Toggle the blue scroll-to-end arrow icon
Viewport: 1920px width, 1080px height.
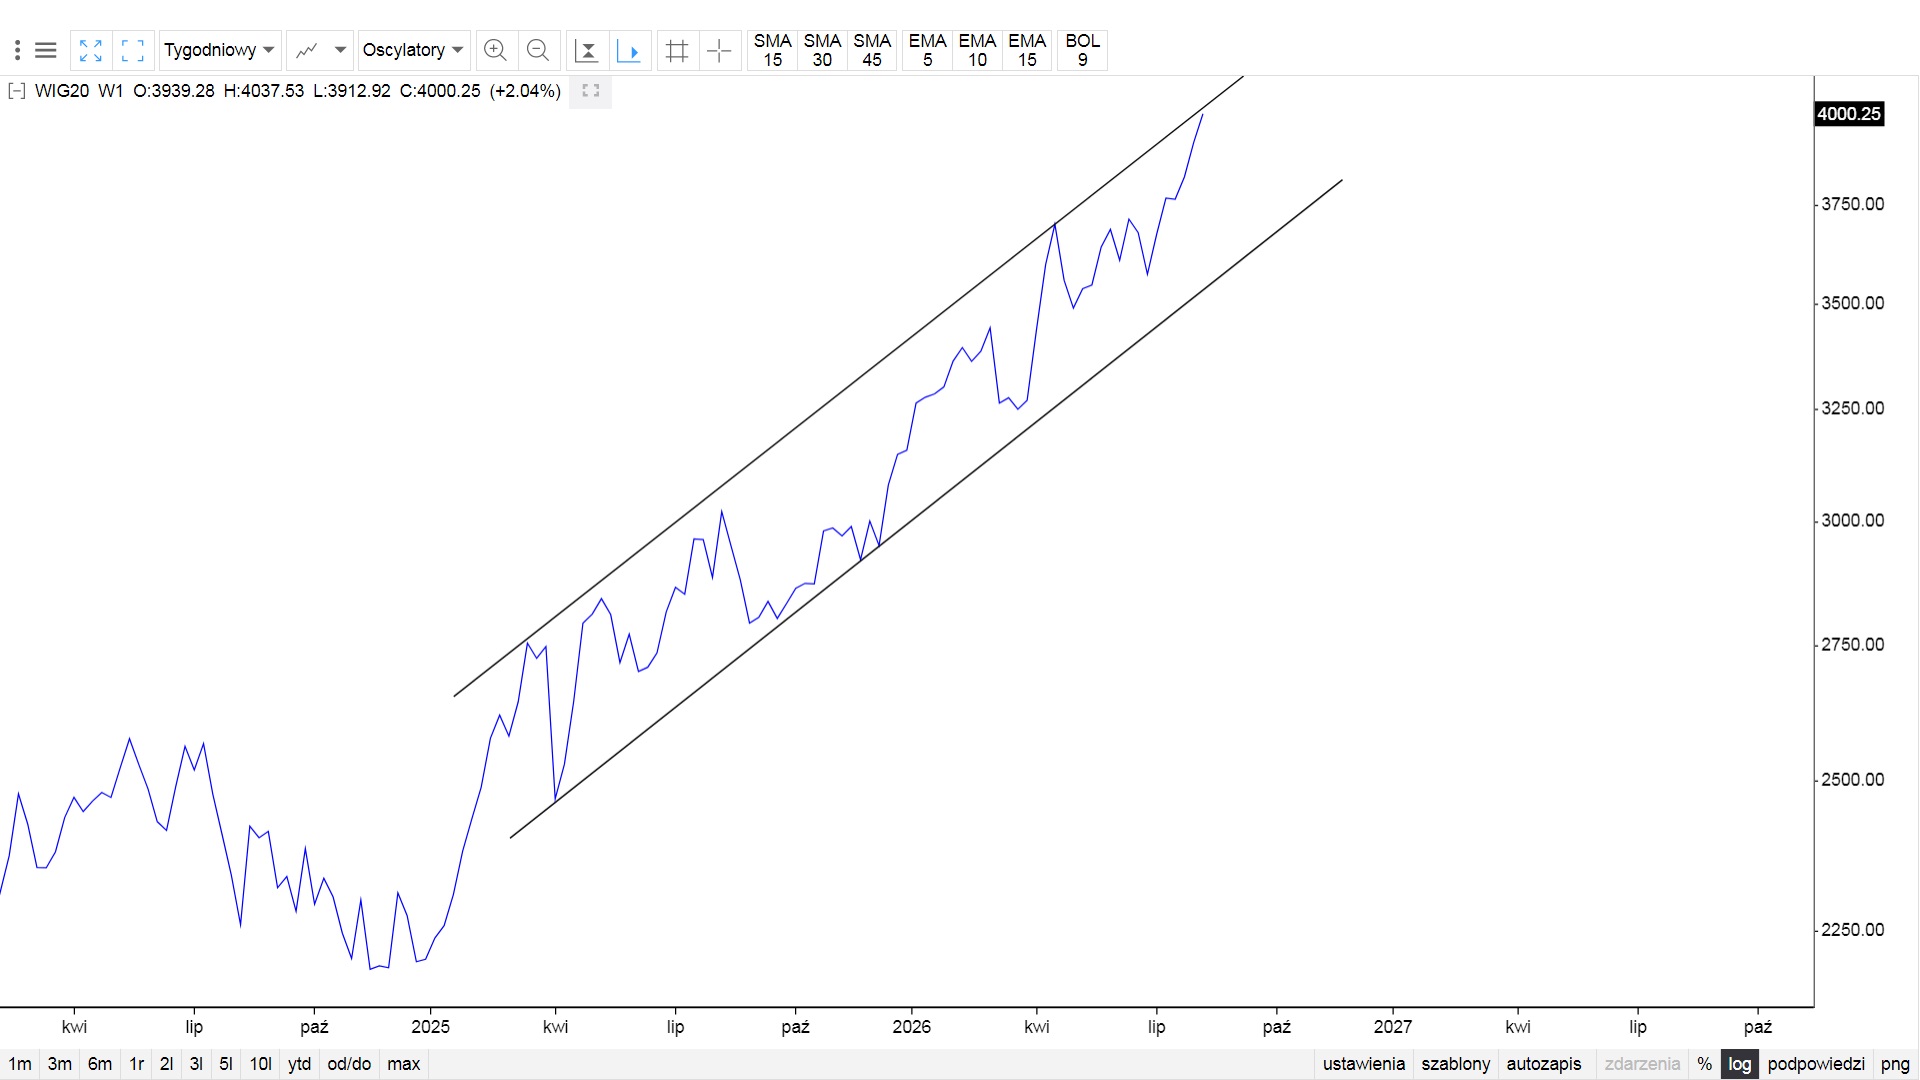pos(630,50)
